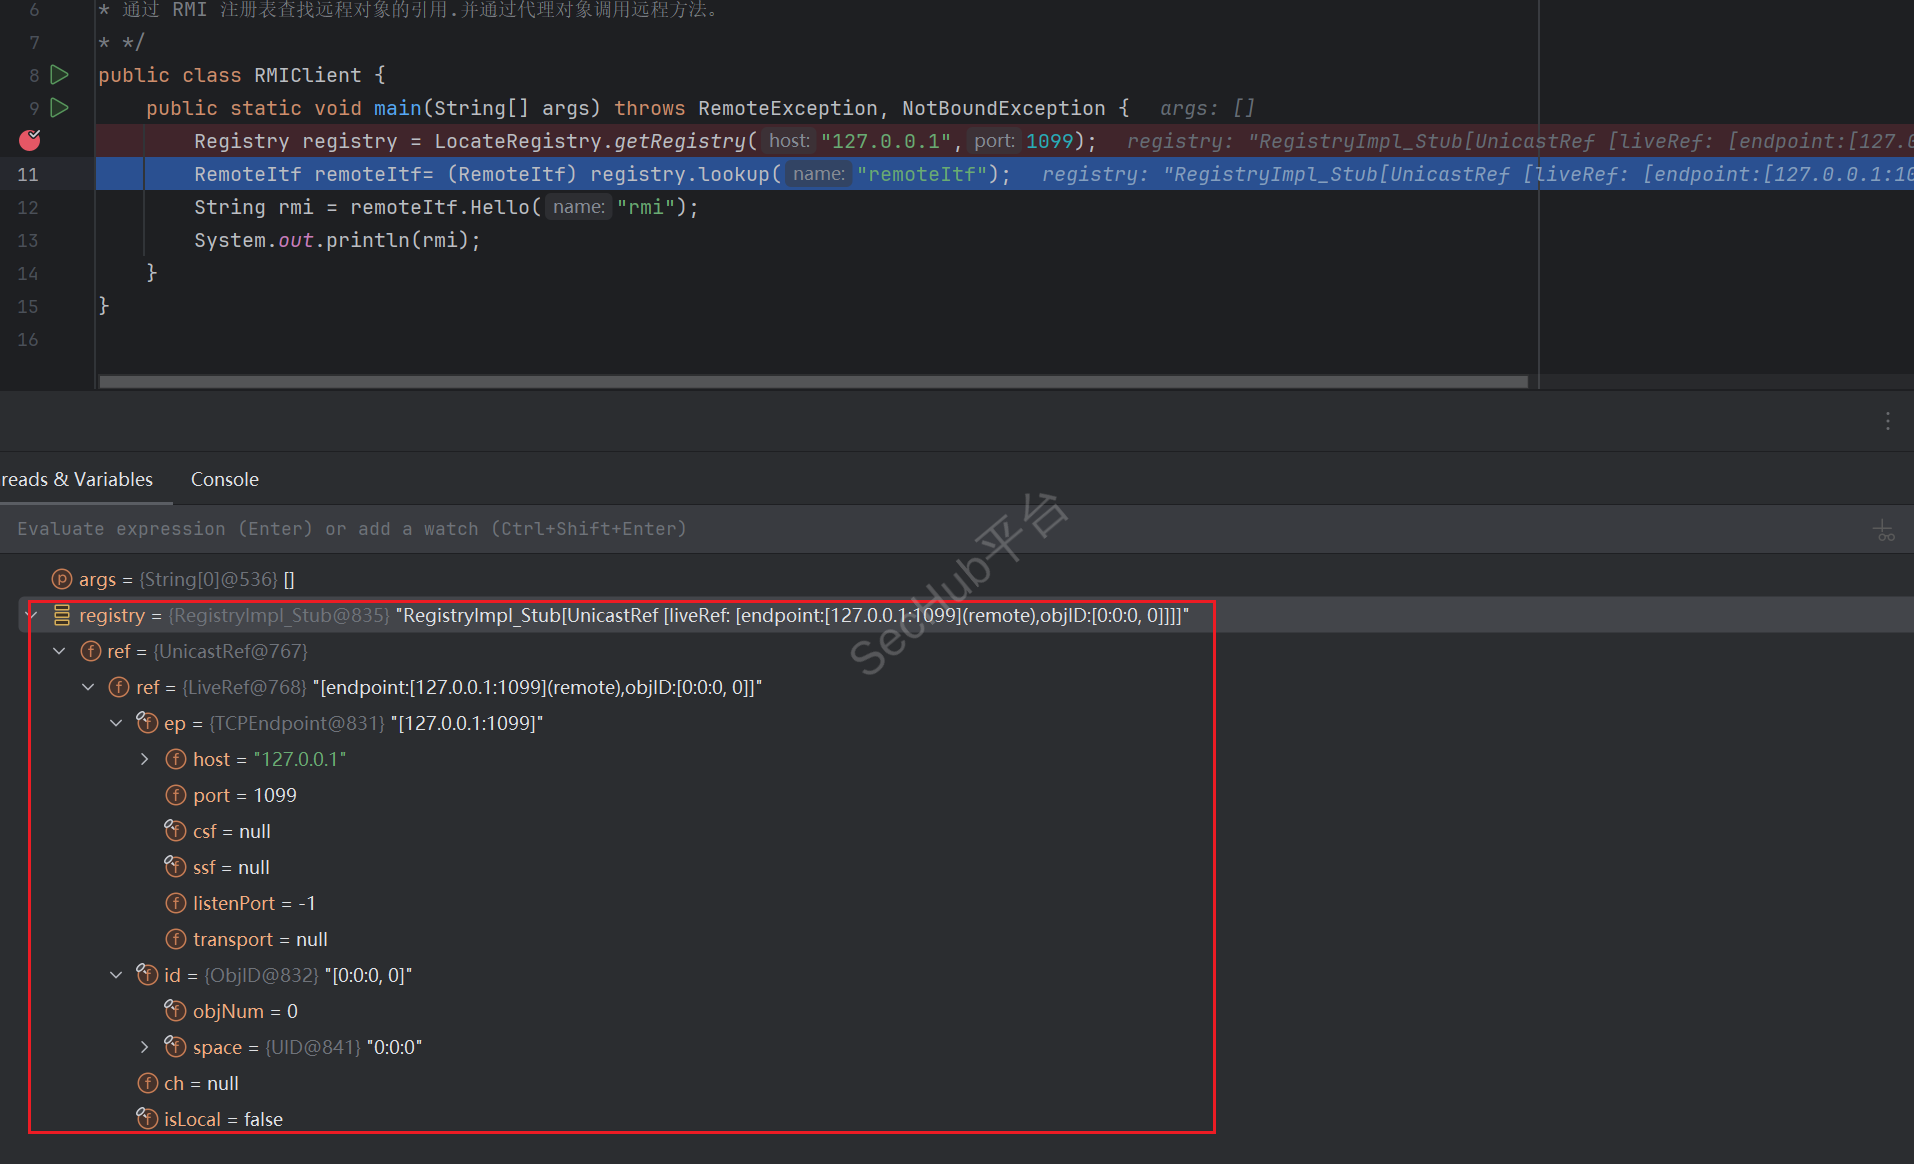Toggle the breakpoint on the getRegistry line
Image resolution: width=1914 pixels, height=1164 pixels.
(30, 141)
